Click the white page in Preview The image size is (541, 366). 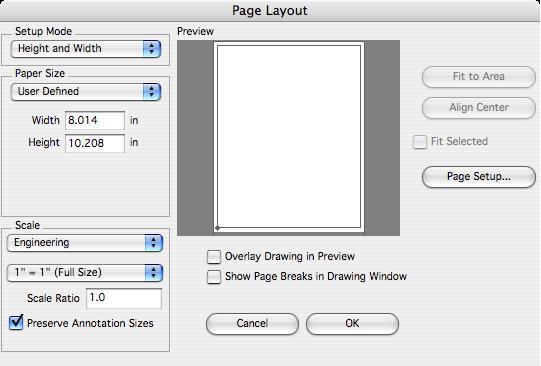pyautogui.click(x=289, y=137)
